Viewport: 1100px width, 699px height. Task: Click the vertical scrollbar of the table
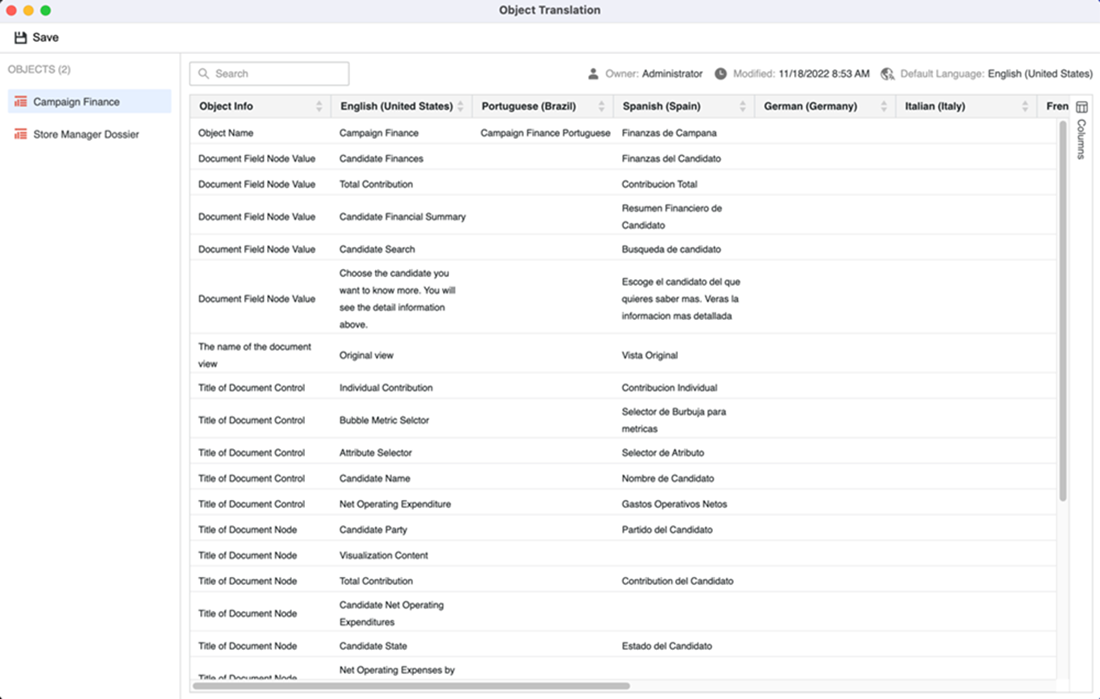tap(1062, 310)
